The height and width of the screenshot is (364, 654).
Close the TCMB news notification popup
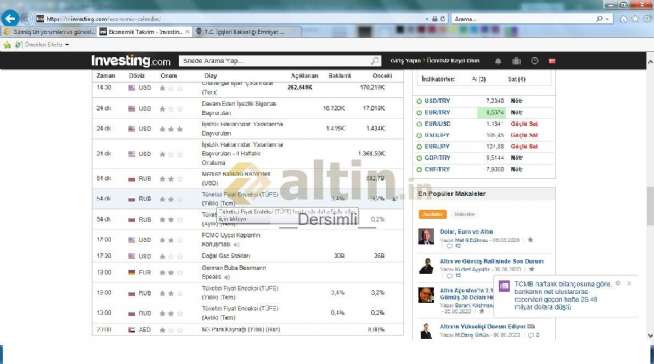629,284
